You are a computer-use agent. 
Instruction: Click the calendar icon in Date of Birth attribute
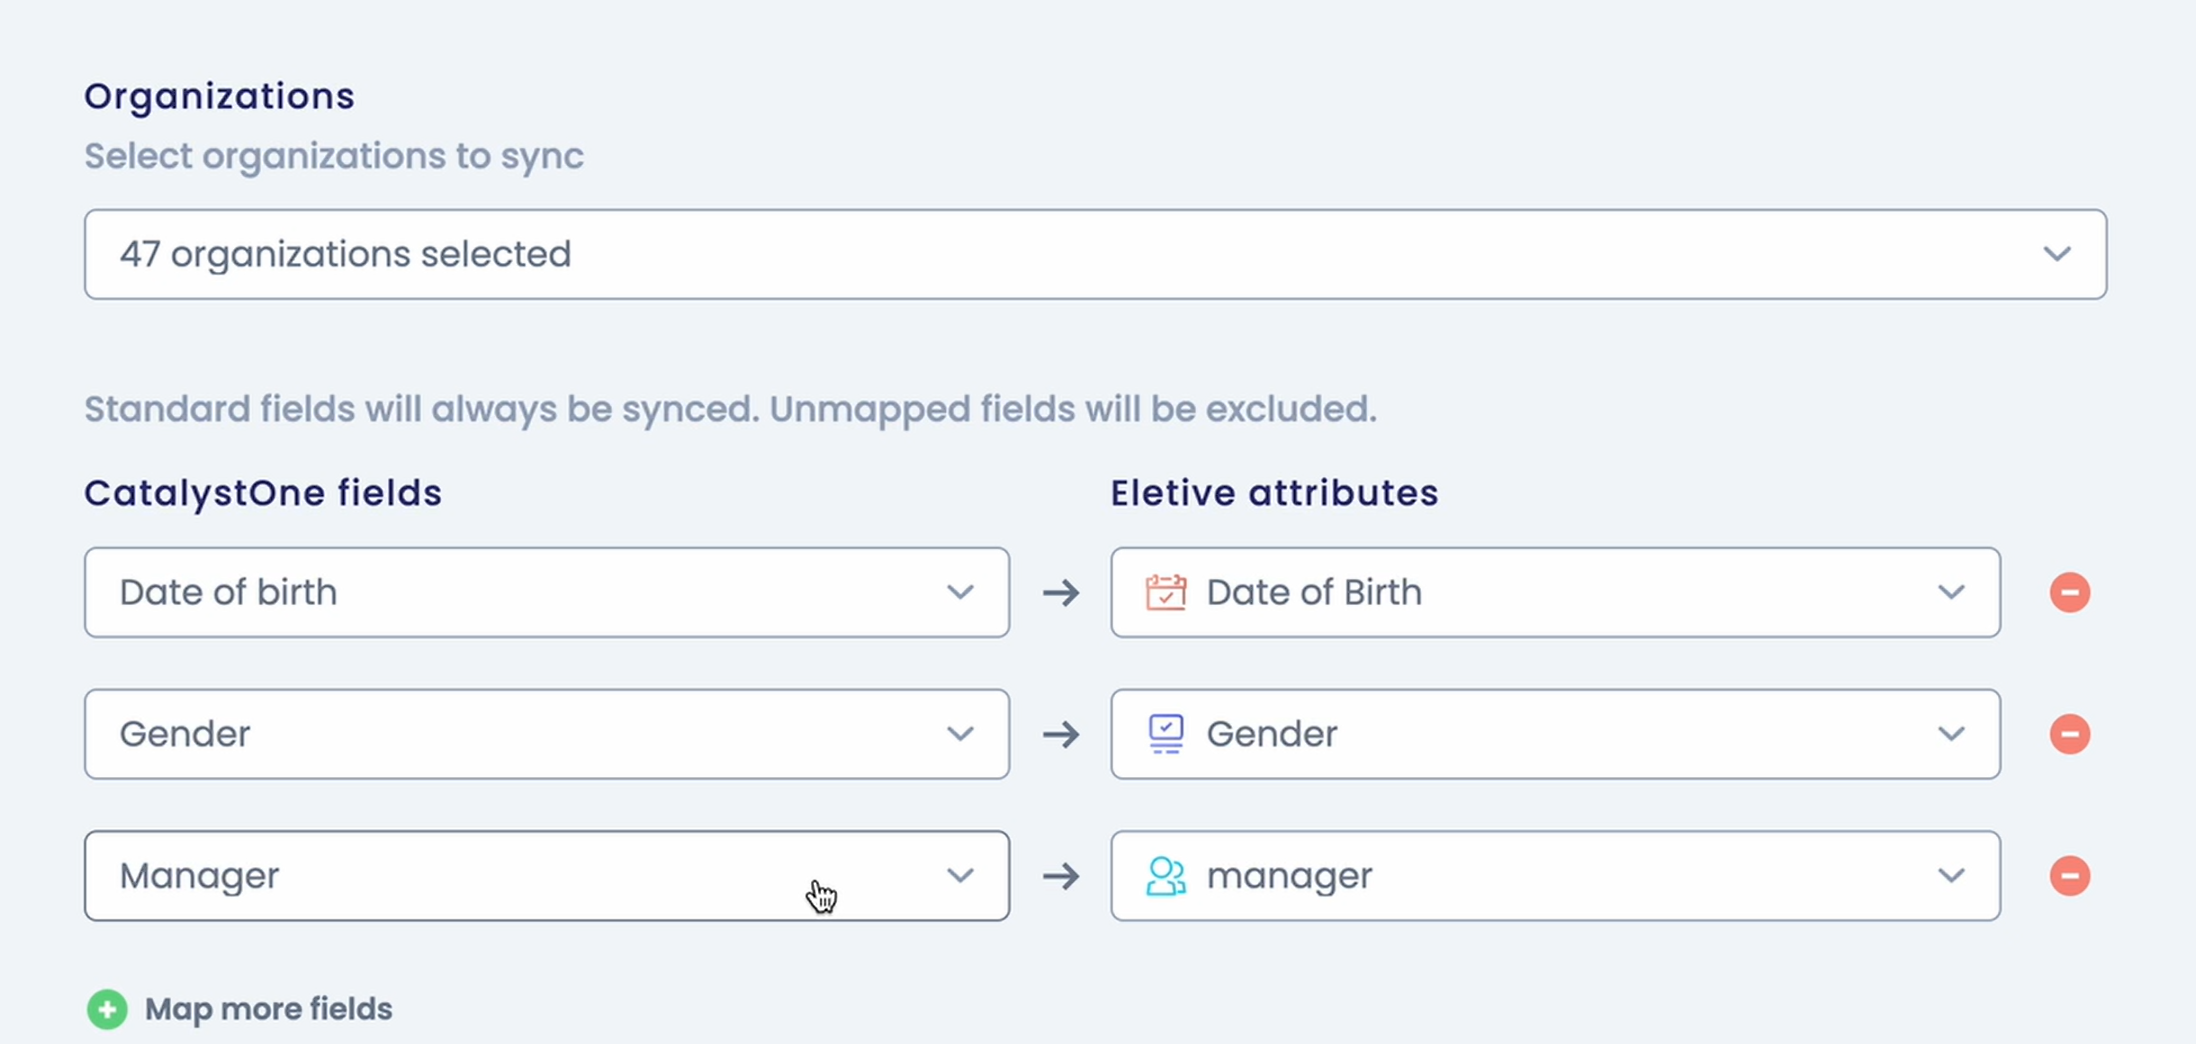click(1166, 592)
